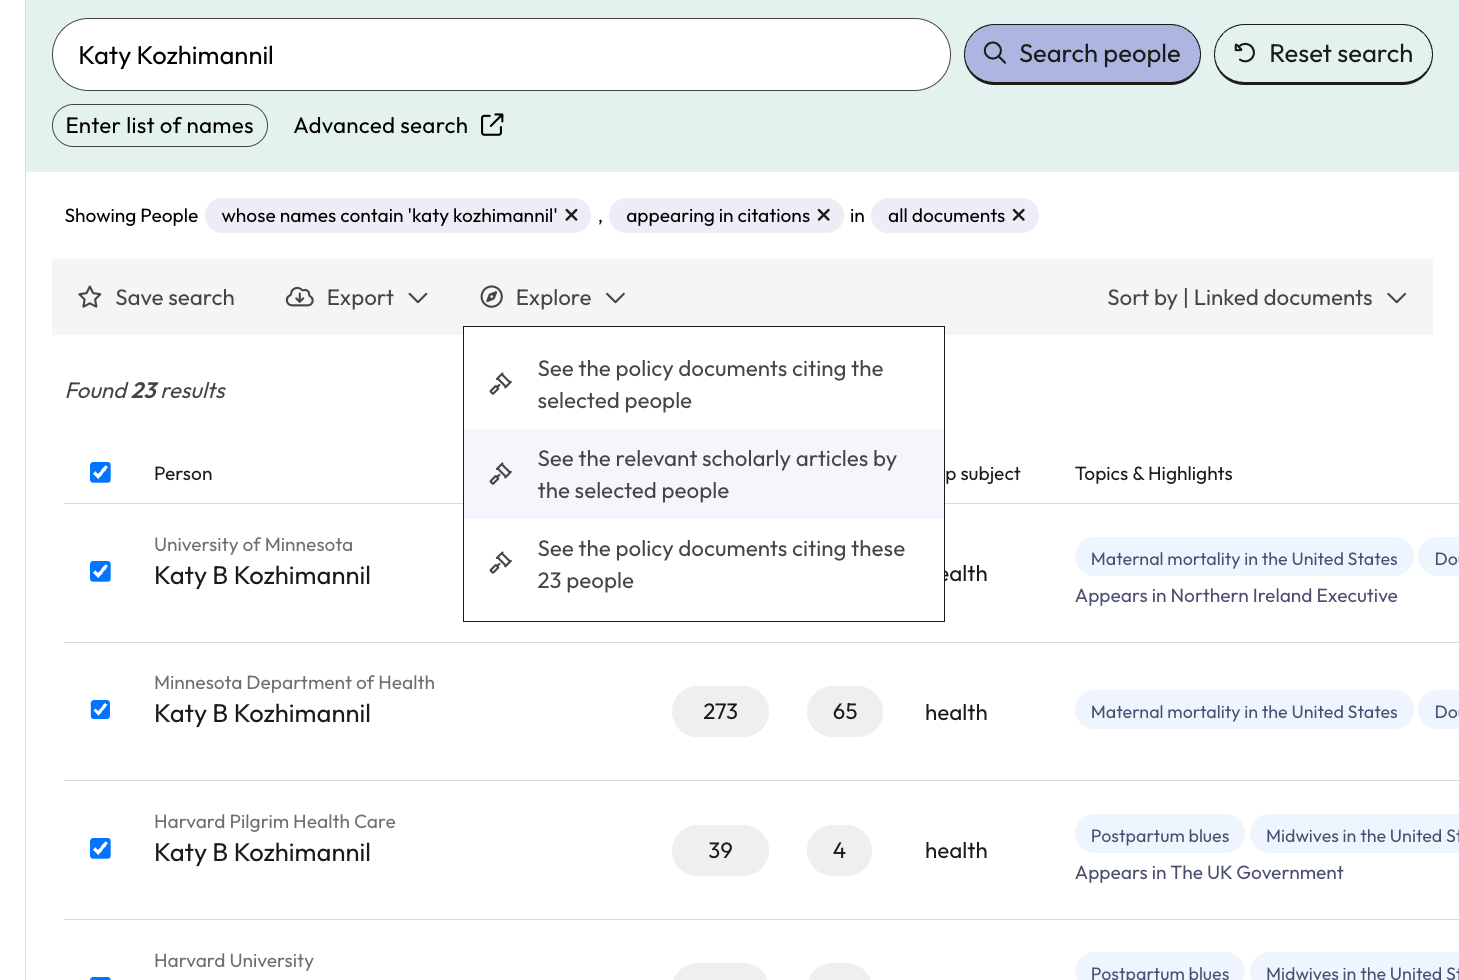Click the star icon for Save search
1459x980 pixels.
pyautogui.click(x=90, y=297)
